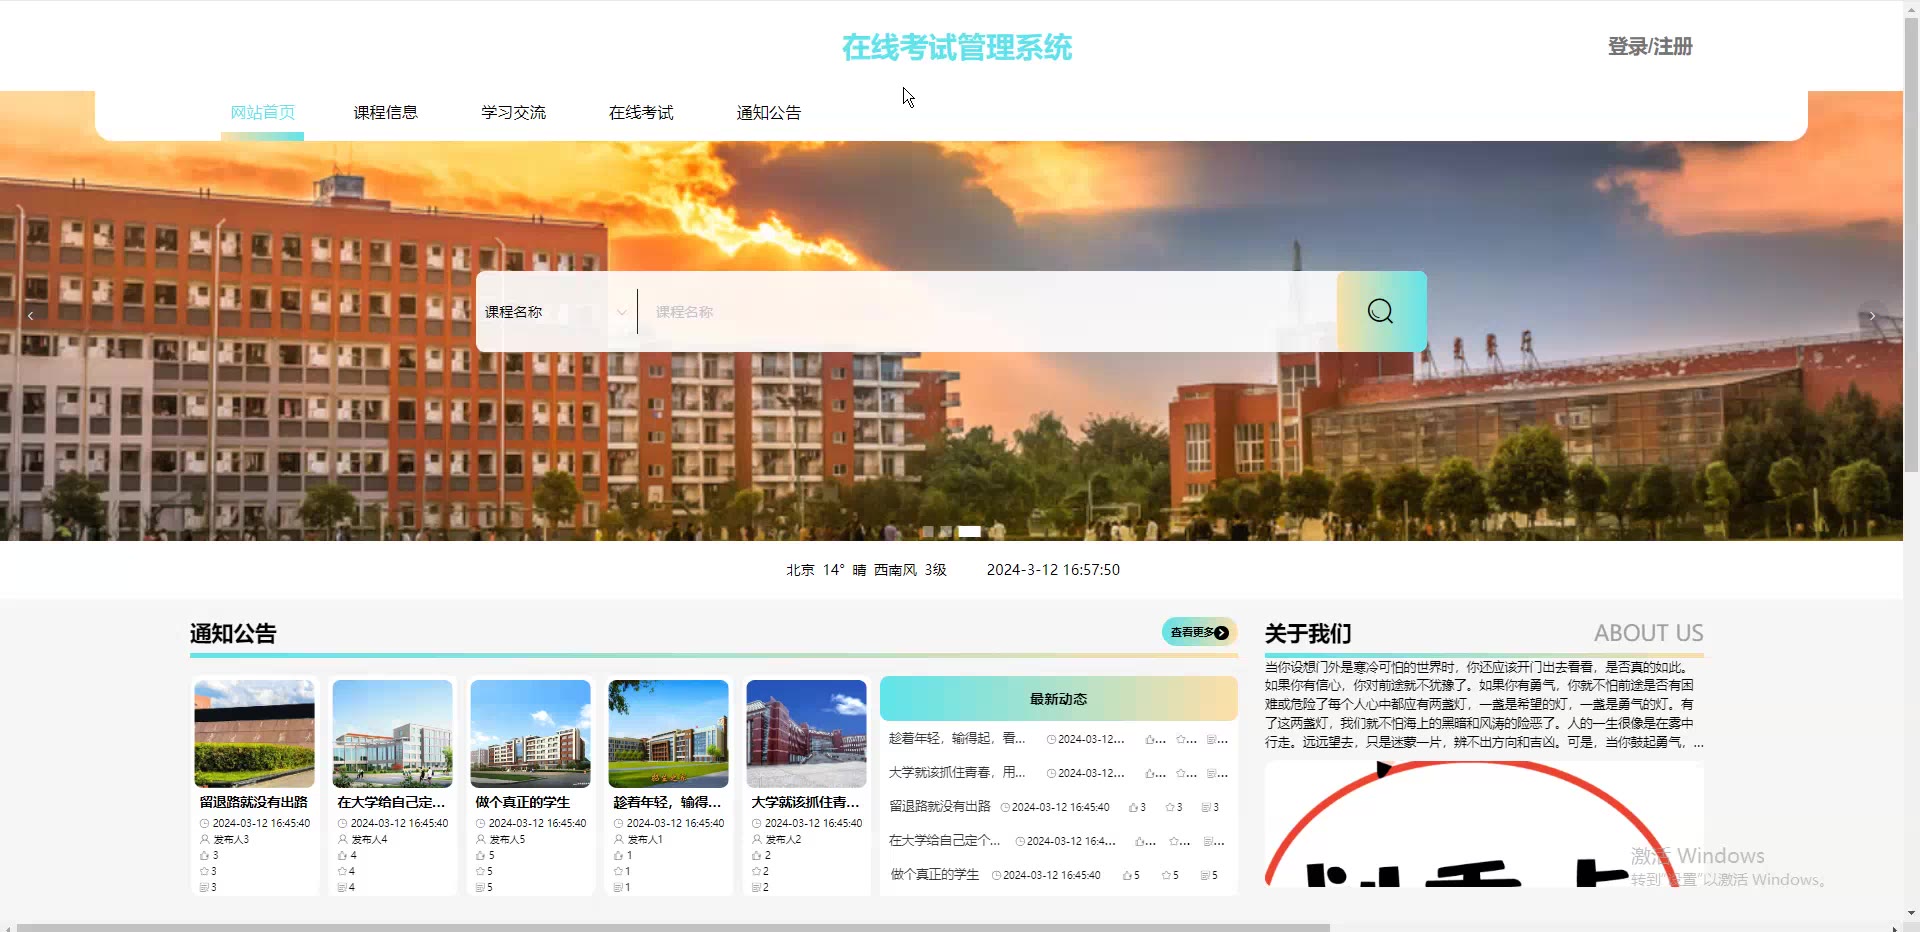Click thumbs-up icon on 发布人2 card
The width and height of the screenshot is (1920, 932).
tap(756, 856)
